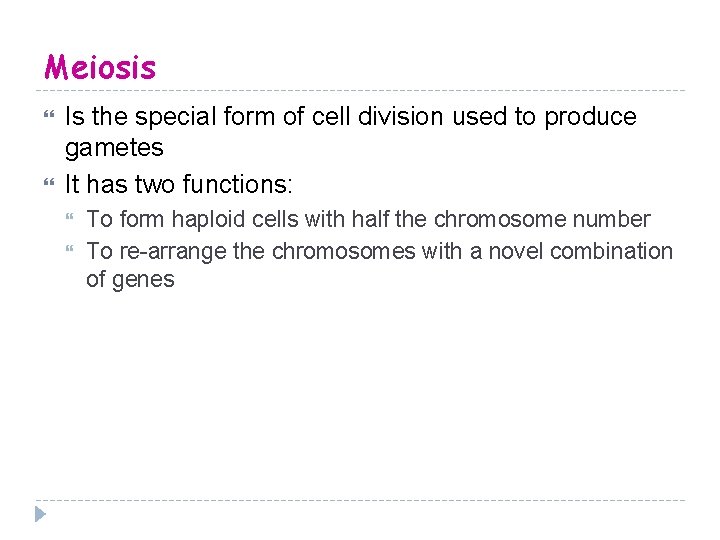The width and height of the screenshot is (720, 540).
Task: Click the phrase "chromosome number"
Action: pos(542,220)
